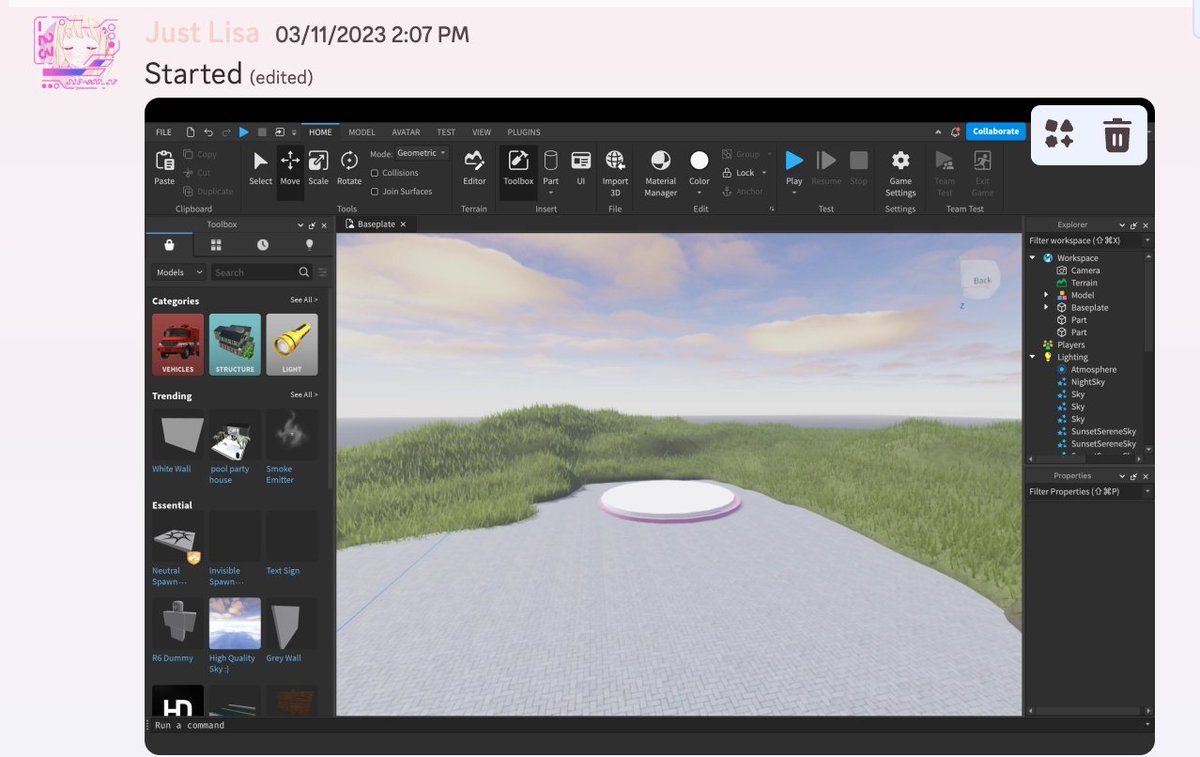Open the Lock options dropdown arrow

(766, 173)
